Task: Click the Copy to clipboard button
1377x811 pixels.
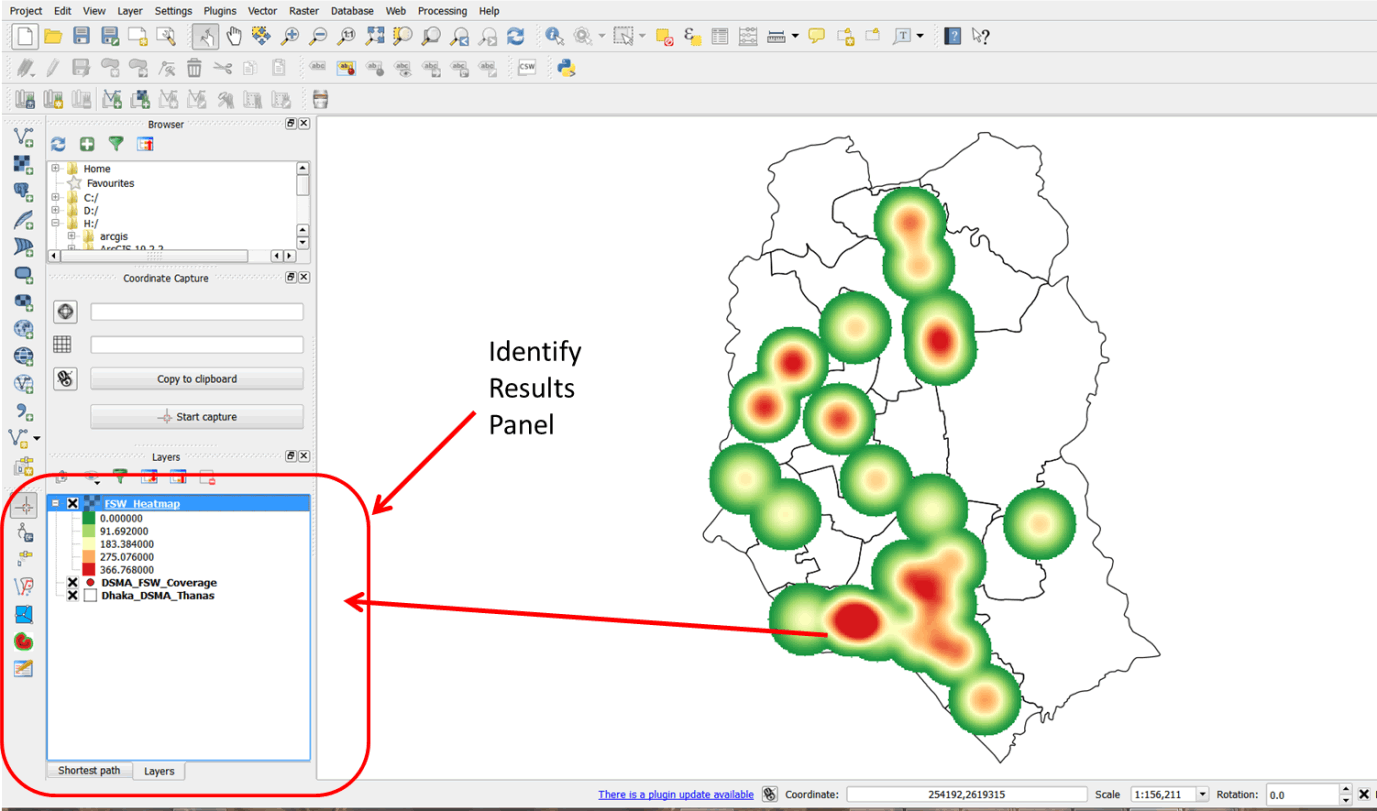Action: [x=197, y=379]
